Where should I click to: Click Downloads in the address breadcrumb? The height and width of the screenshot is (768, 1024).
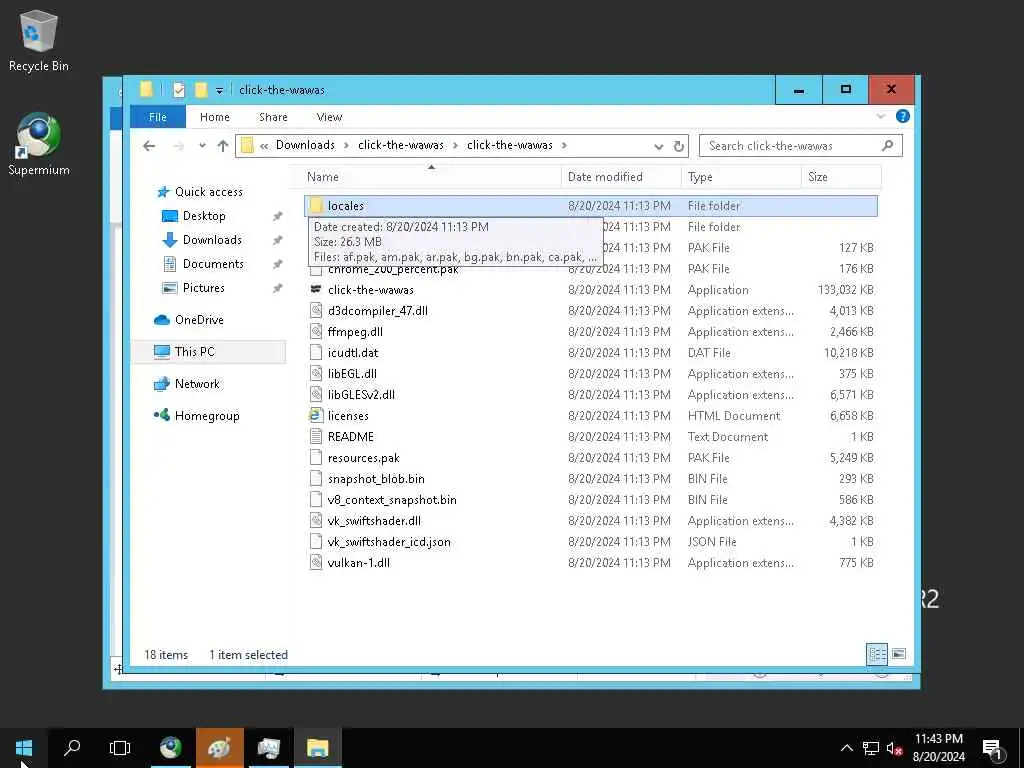305,145
